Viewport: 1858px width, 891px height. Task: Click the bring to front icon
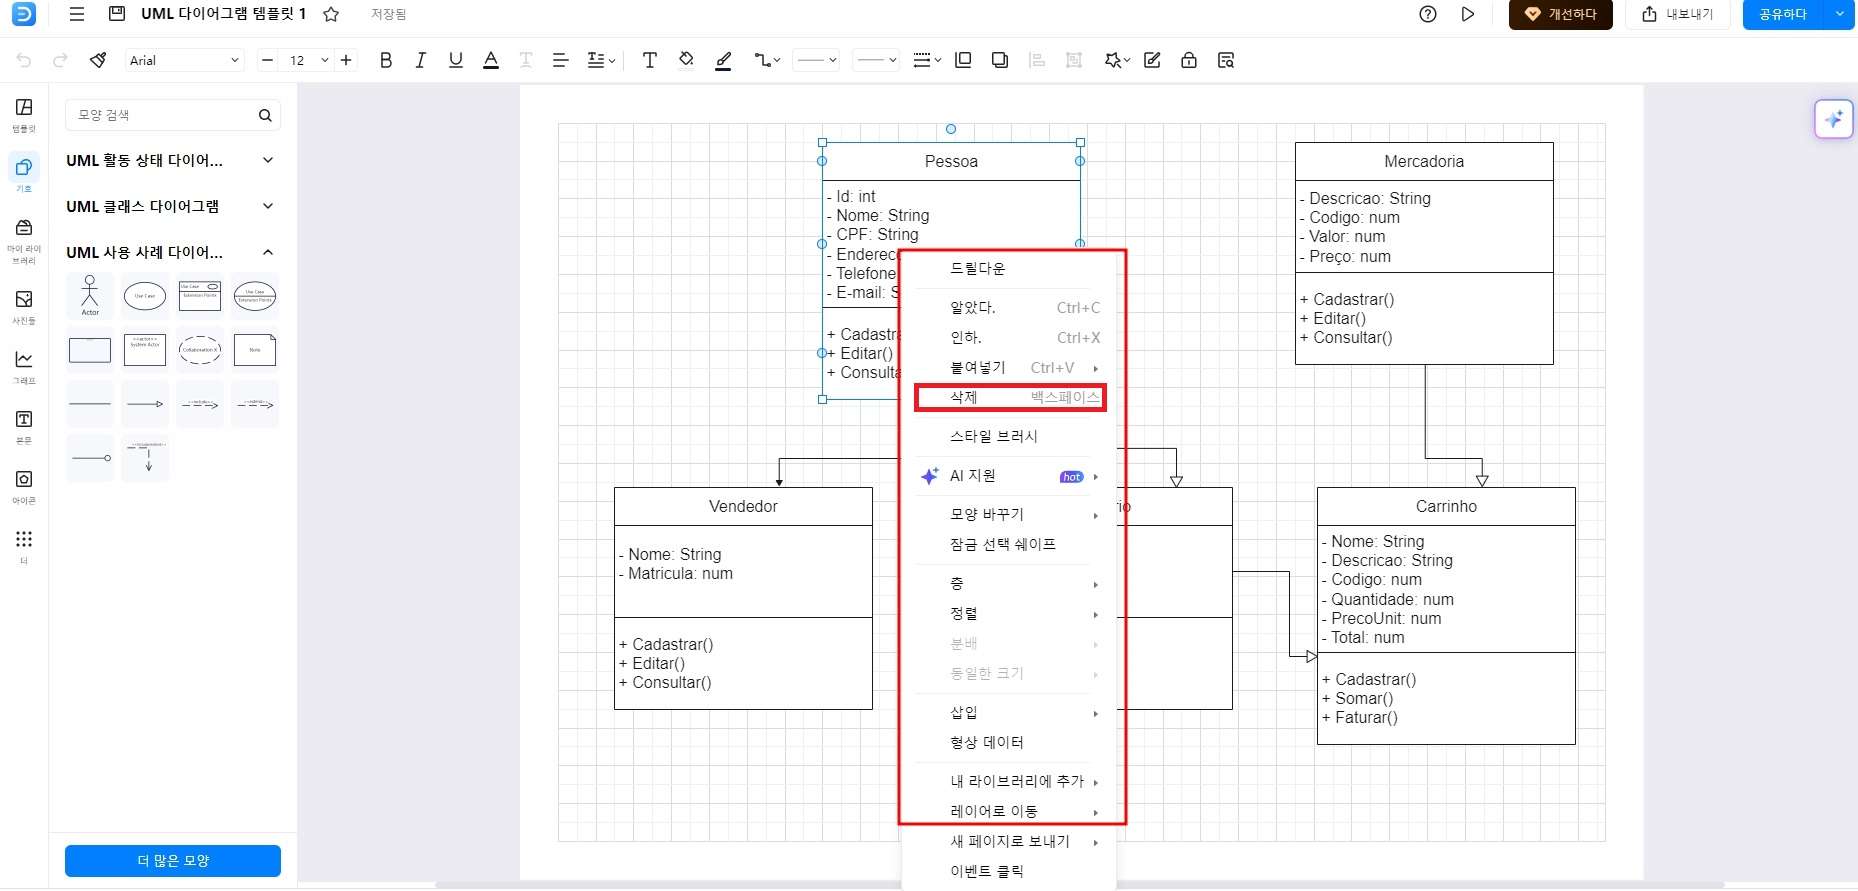963,60
